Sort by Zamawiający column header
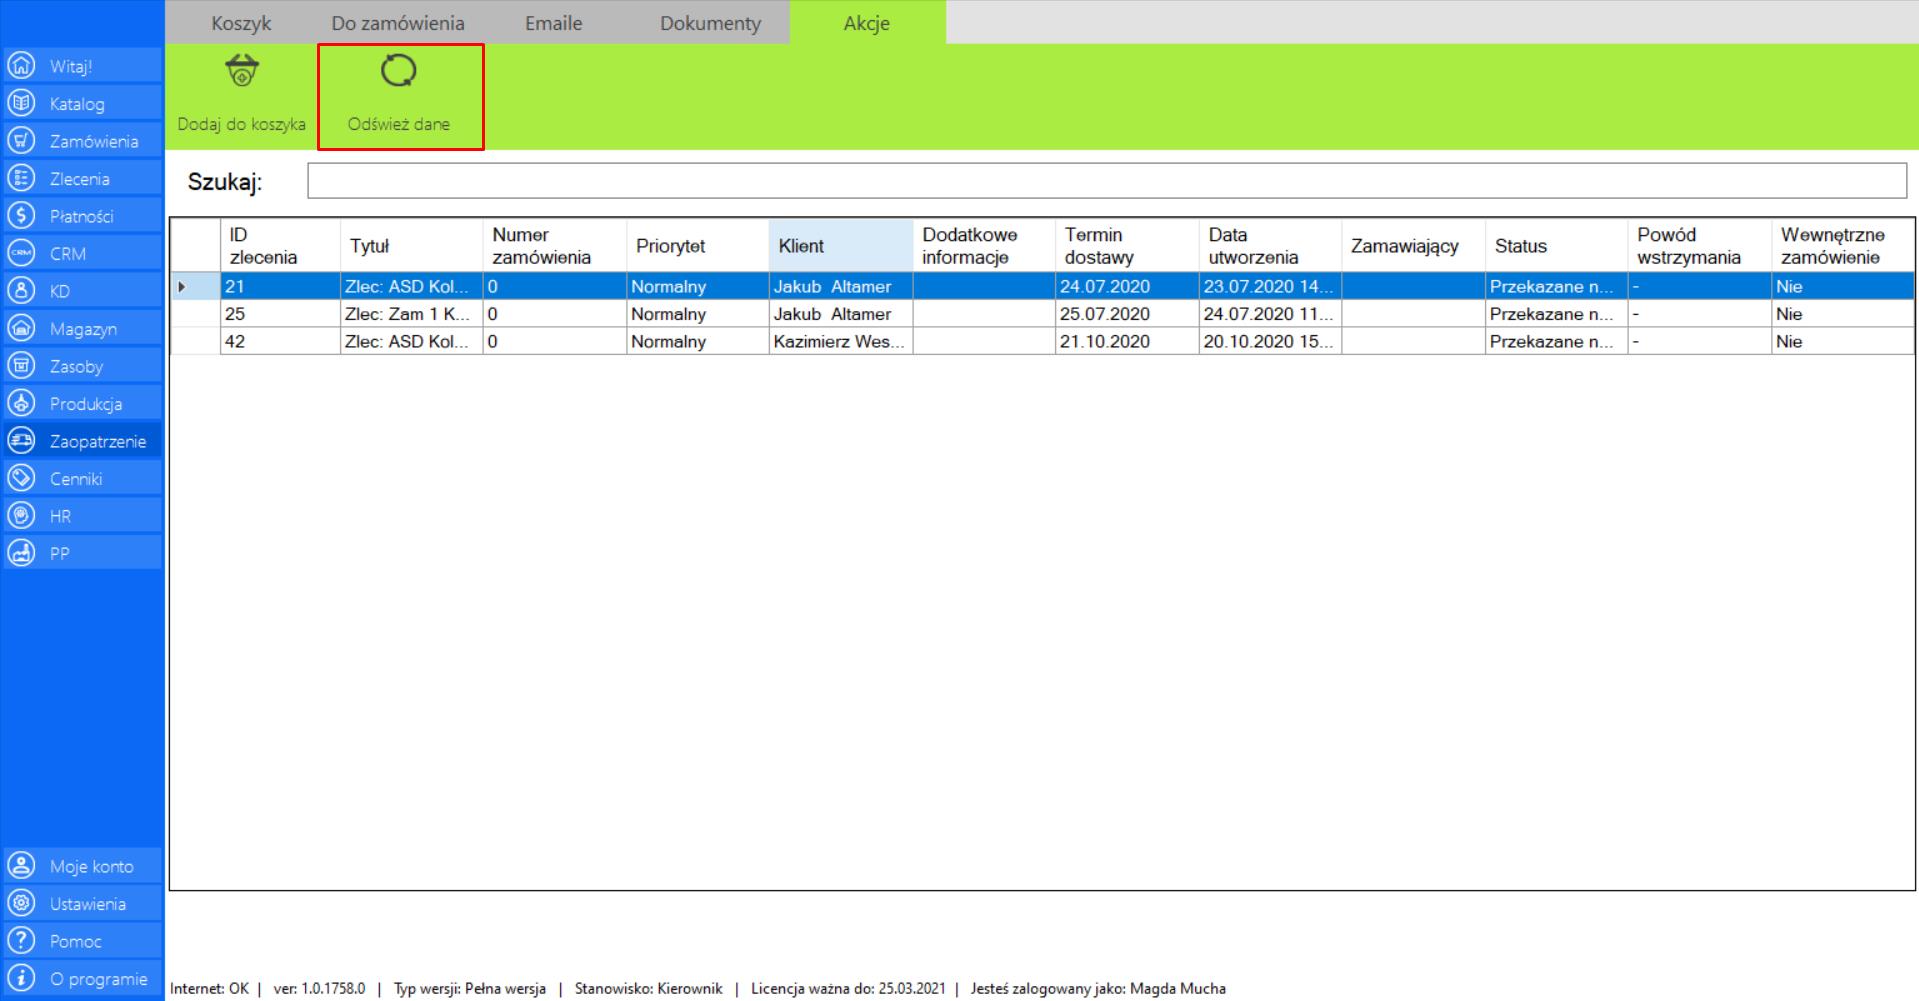Screen dimensions: 1919x1001 click(x=1413, y=246)
